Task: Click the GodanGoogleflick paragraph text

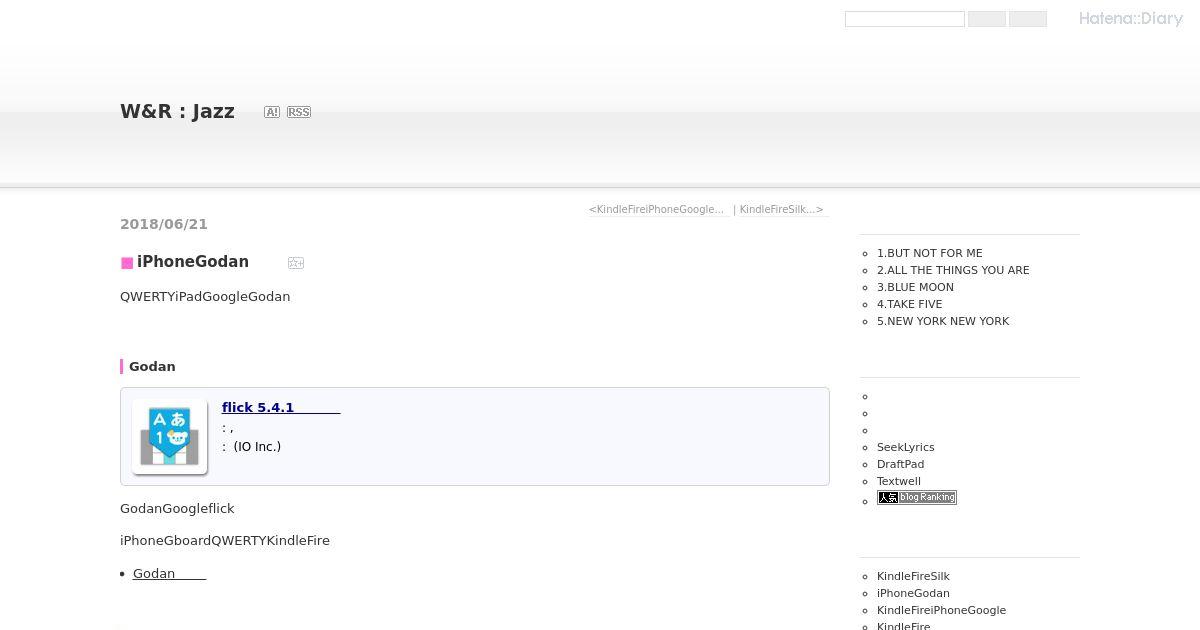Action: [177, 508]
